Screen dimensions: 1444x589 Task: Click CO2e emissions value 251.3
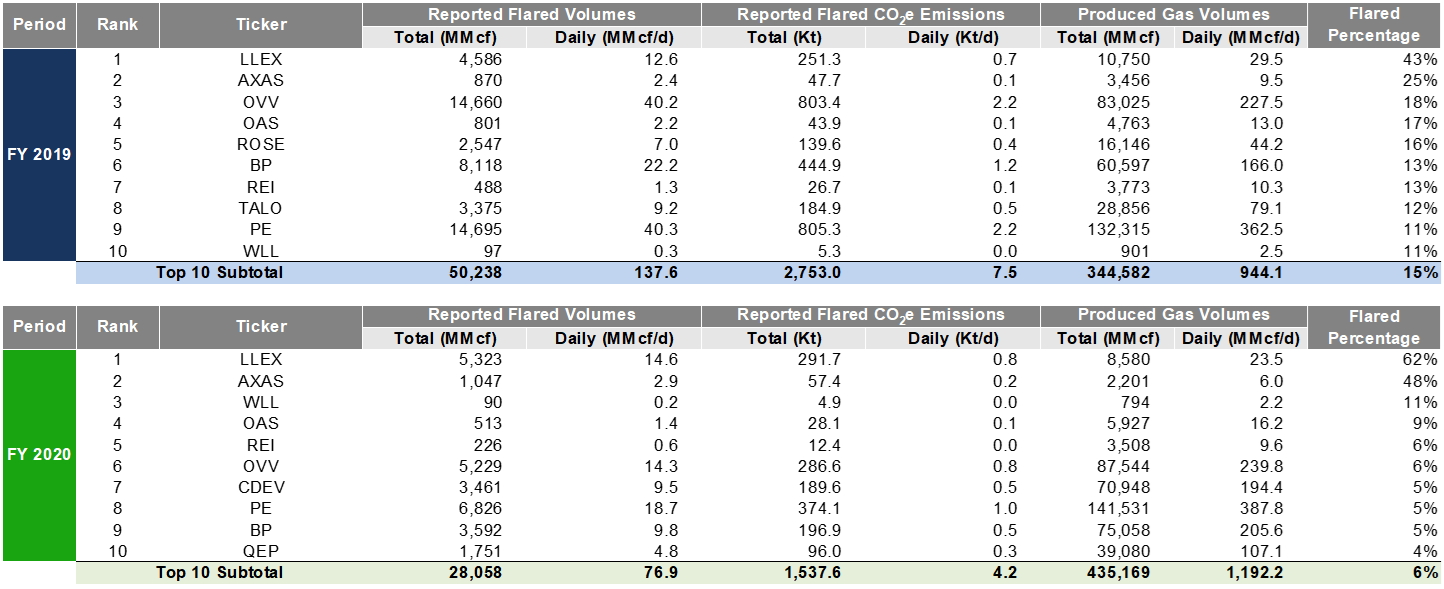tap(819, 59)
